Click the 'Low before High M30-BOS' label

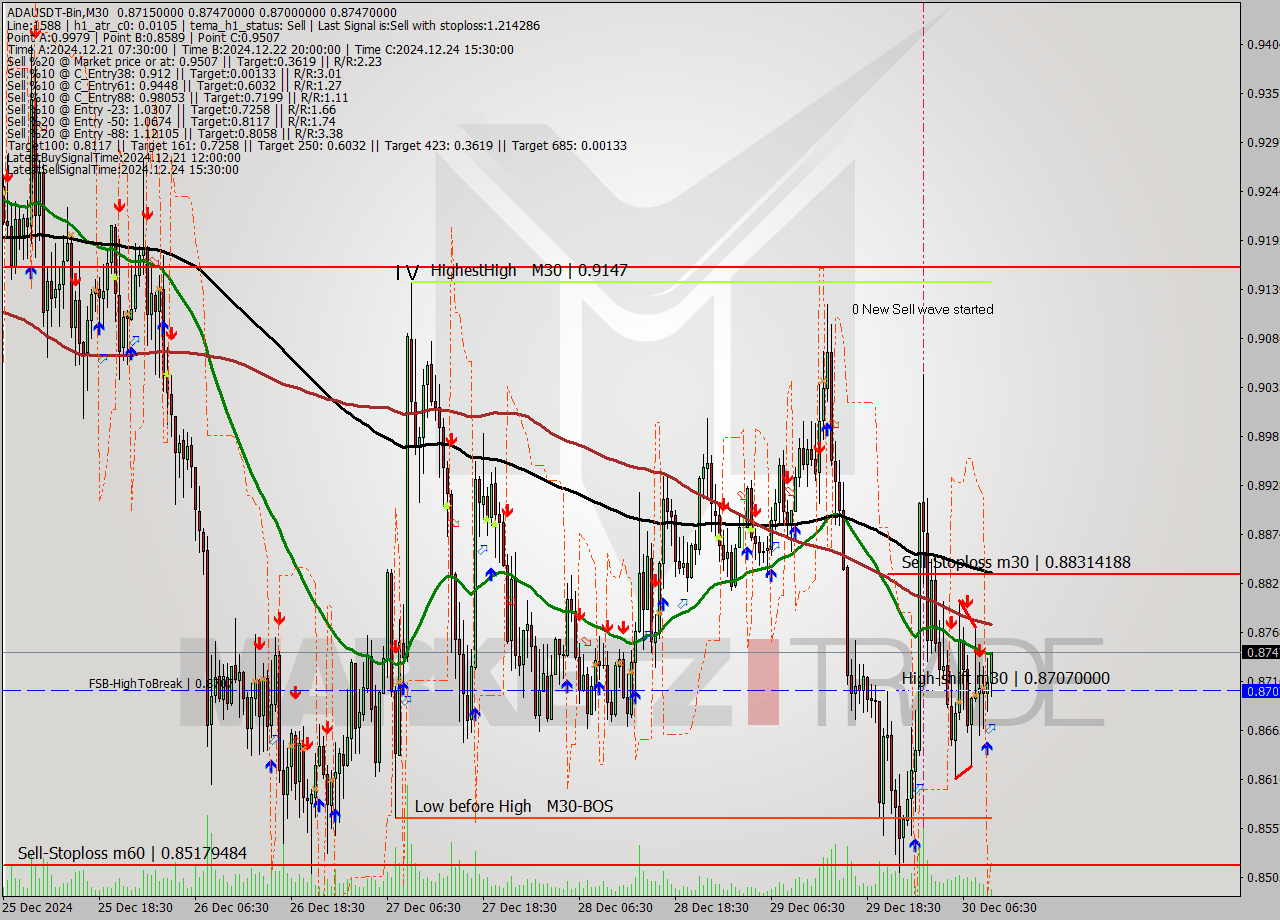pos(514,806)
